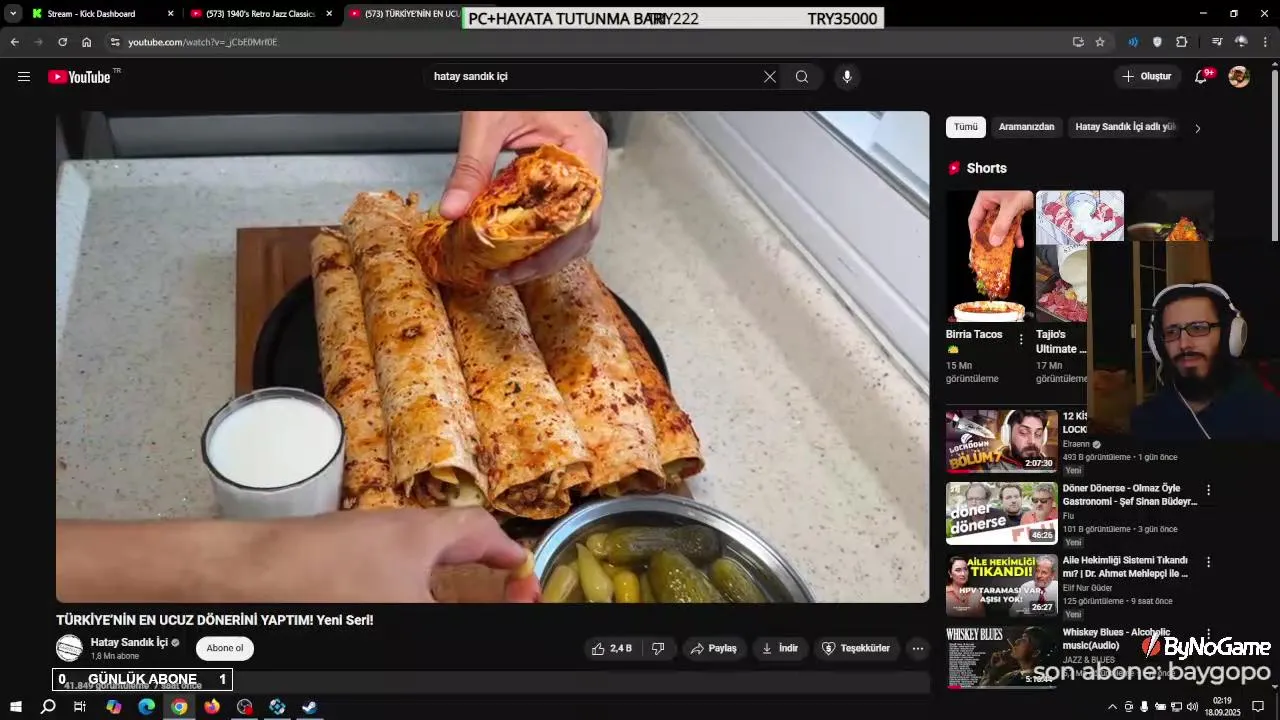This screenshot has height=720, width=1280.
Task: Open volume control in system tray
Action: point(1192,707)
